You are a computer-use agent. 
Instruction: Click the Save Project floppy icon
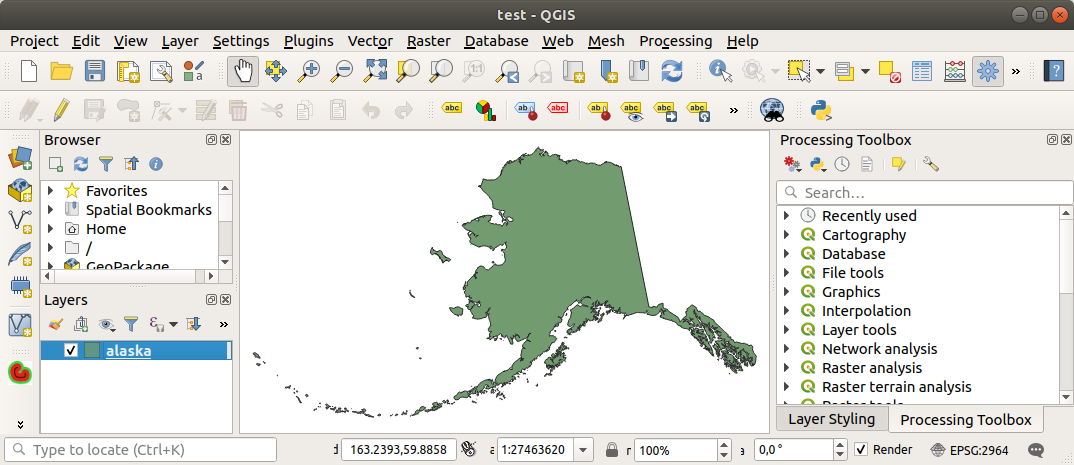[x=95, y=71]
